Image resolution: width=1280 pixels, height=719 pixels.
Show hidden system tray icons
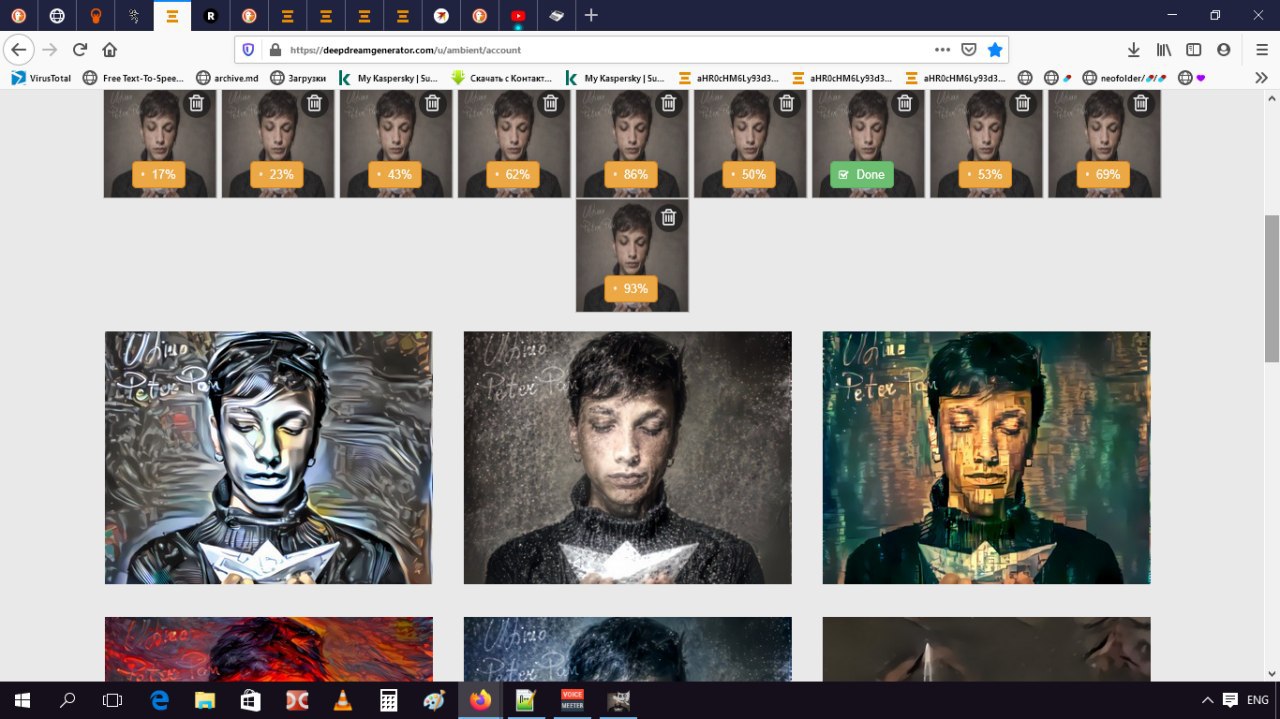(x=1208, y=700)
